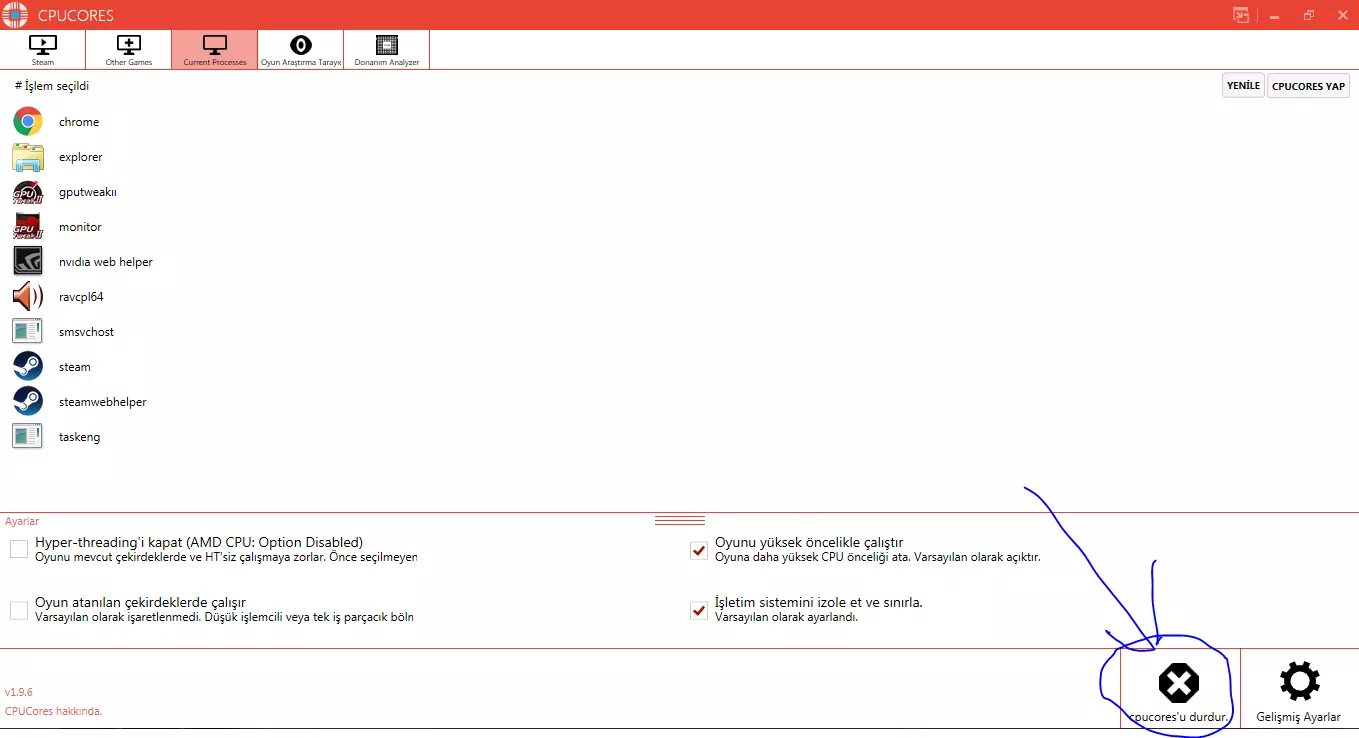Go to Oyun Araştırma Tarayıcı tab

coord(301,49)
